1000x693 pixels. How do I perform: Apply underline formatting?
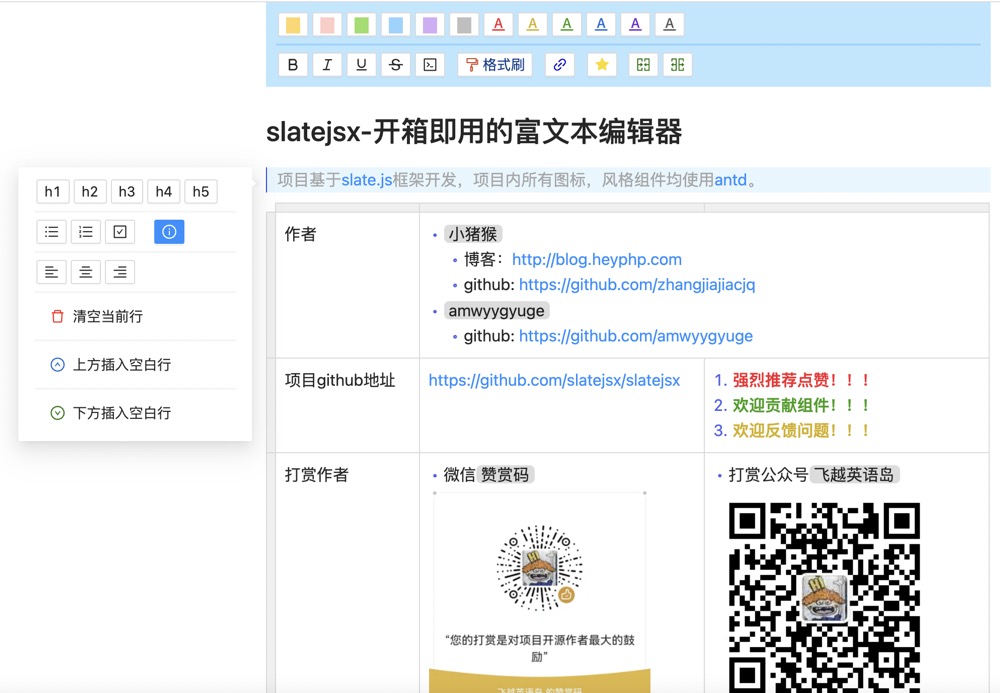point(362,64)
